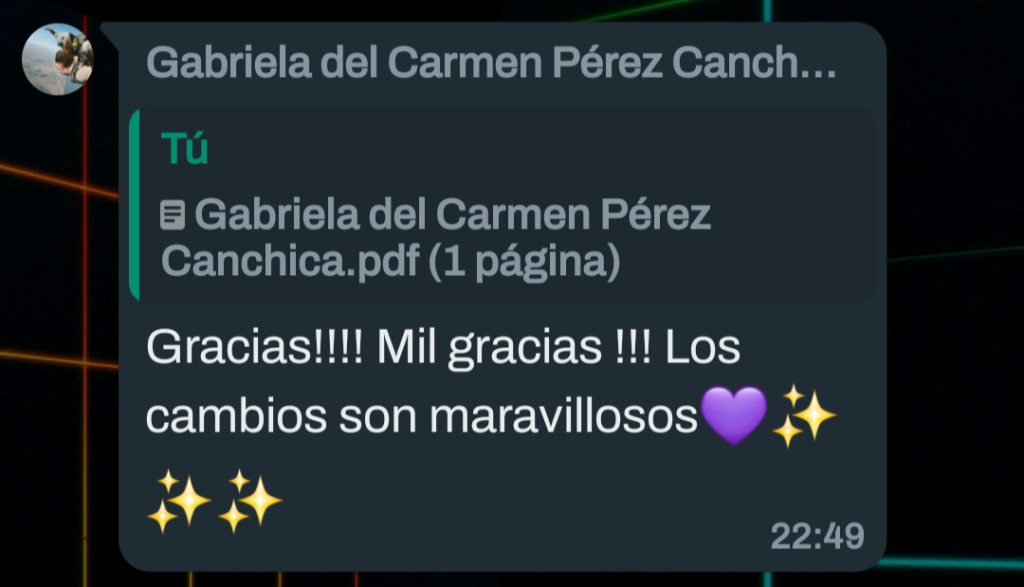Click the word "Los" ending the first line
The image size is (1024, 587).
703,347
